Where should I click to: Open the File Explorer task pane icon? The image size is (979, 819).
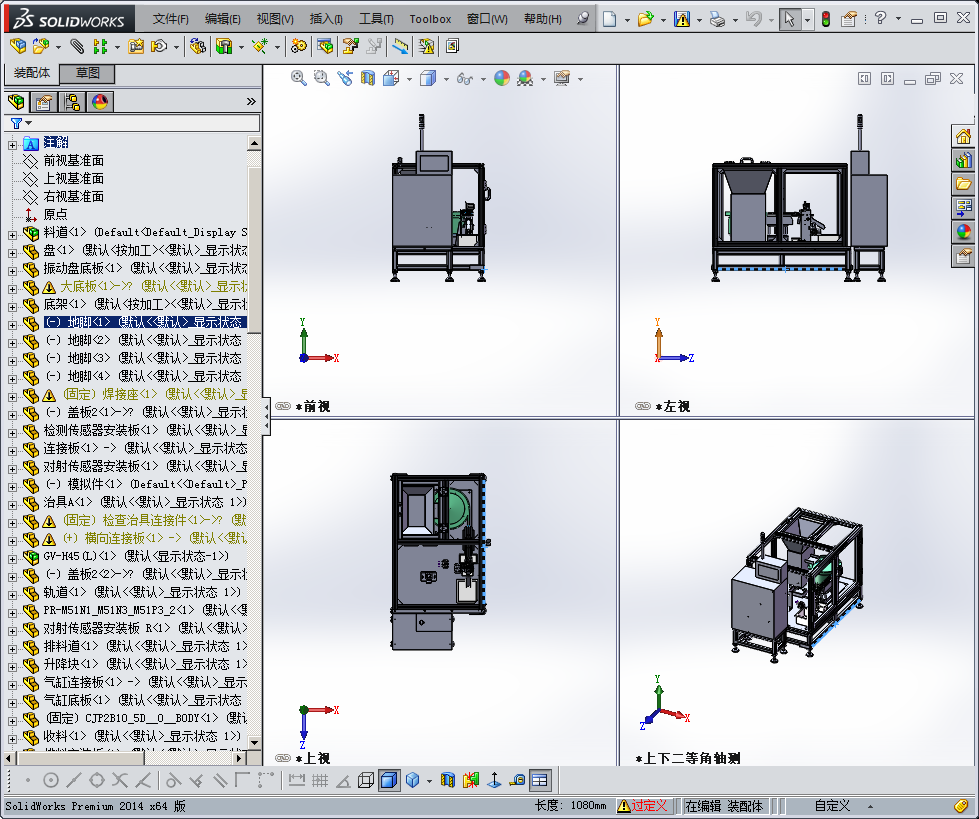963,184
